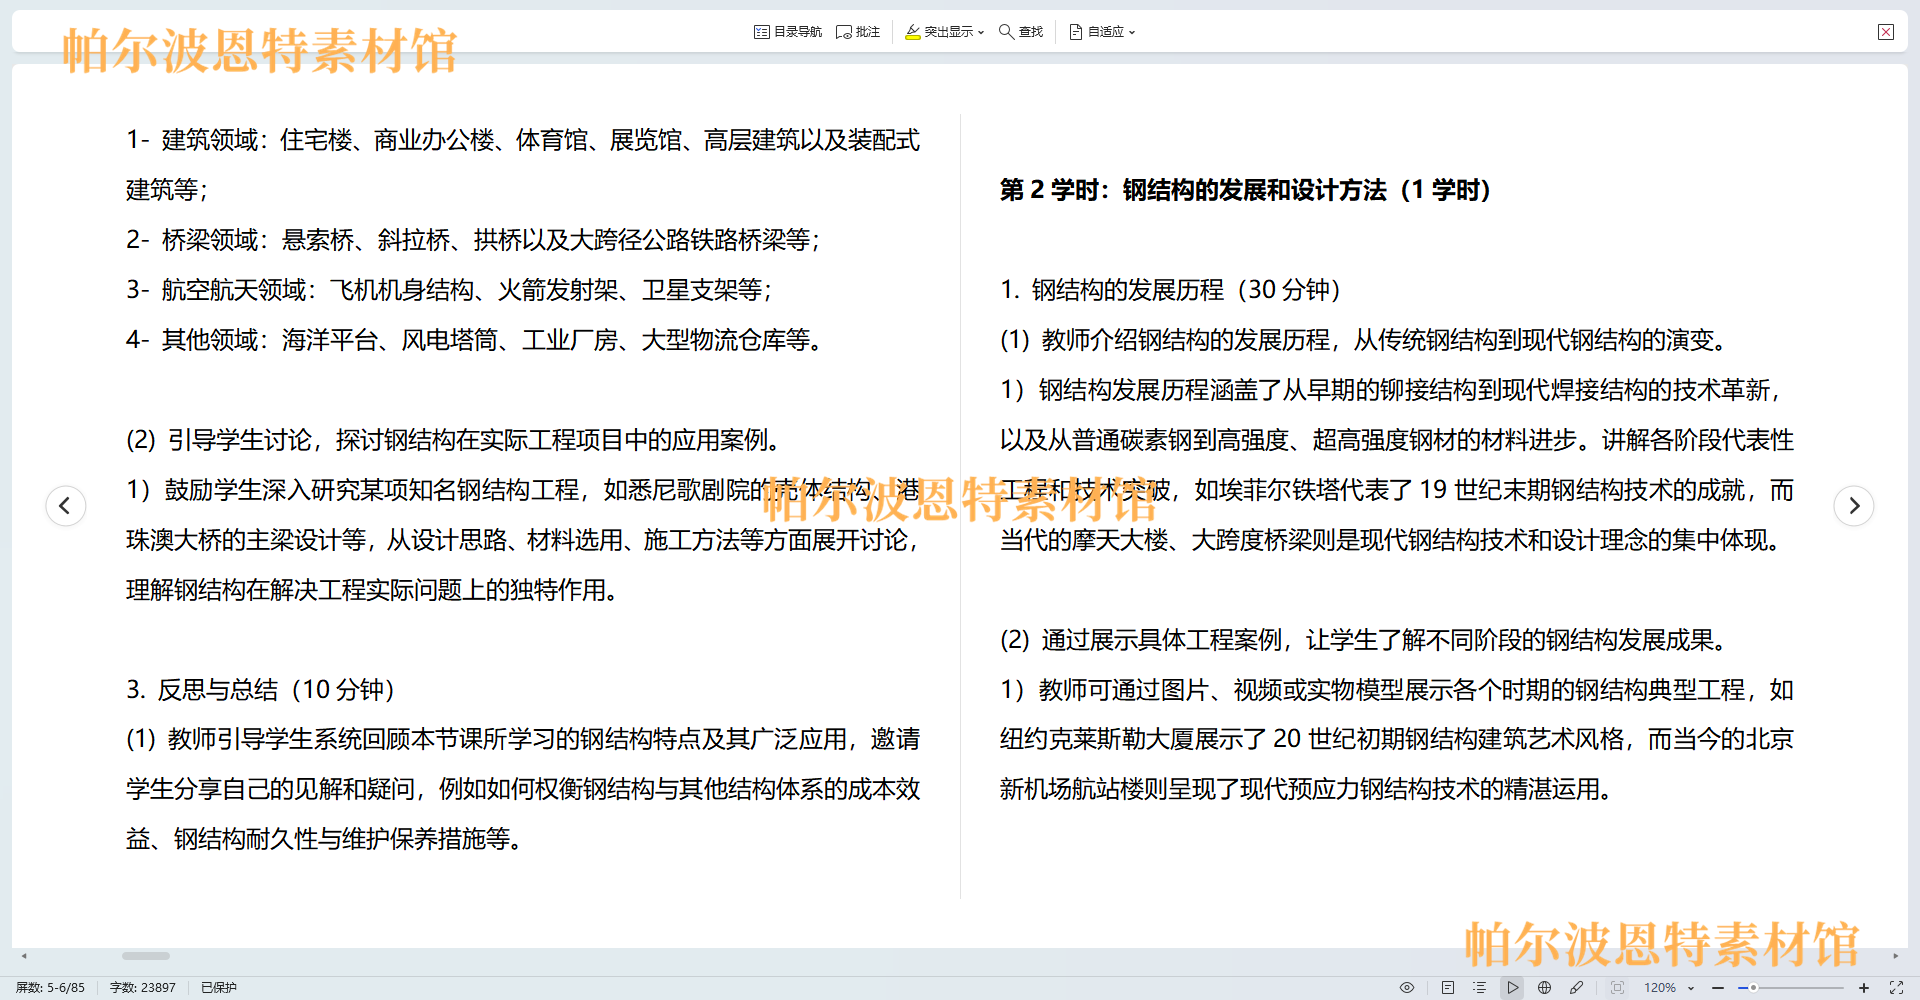Zoom in with the plus button
This screenshot has width=1920, height=1000.
pos(1864,988)
